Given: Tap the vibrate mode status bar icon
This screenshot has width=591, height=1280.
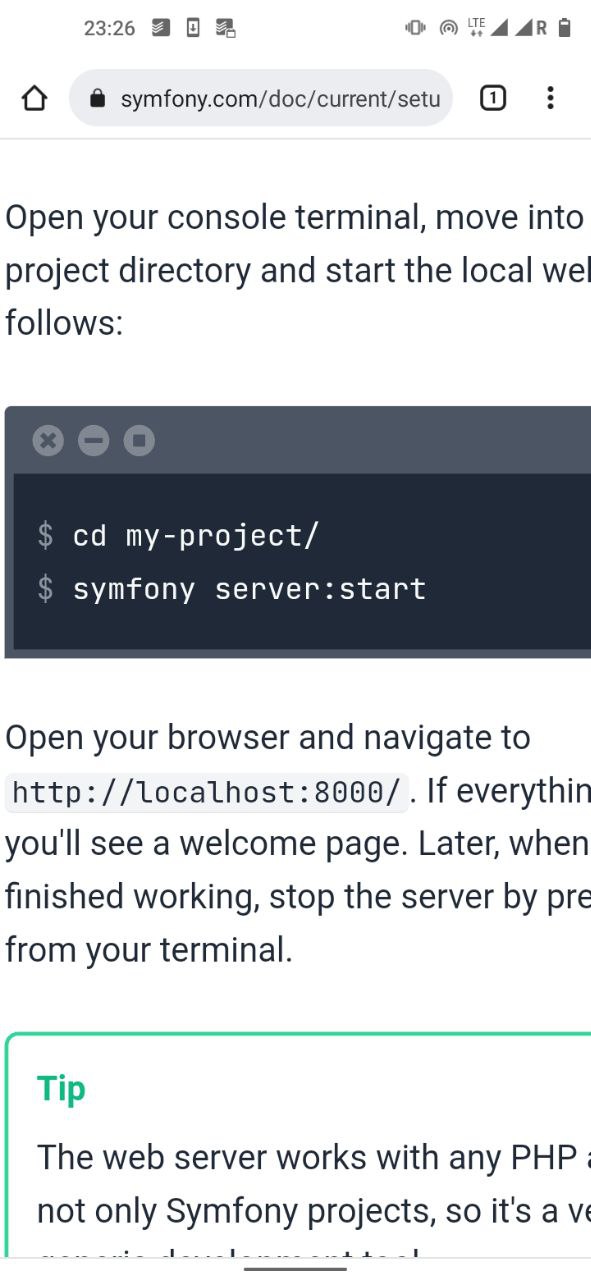Looking at the screenshot, I should 415,28.
